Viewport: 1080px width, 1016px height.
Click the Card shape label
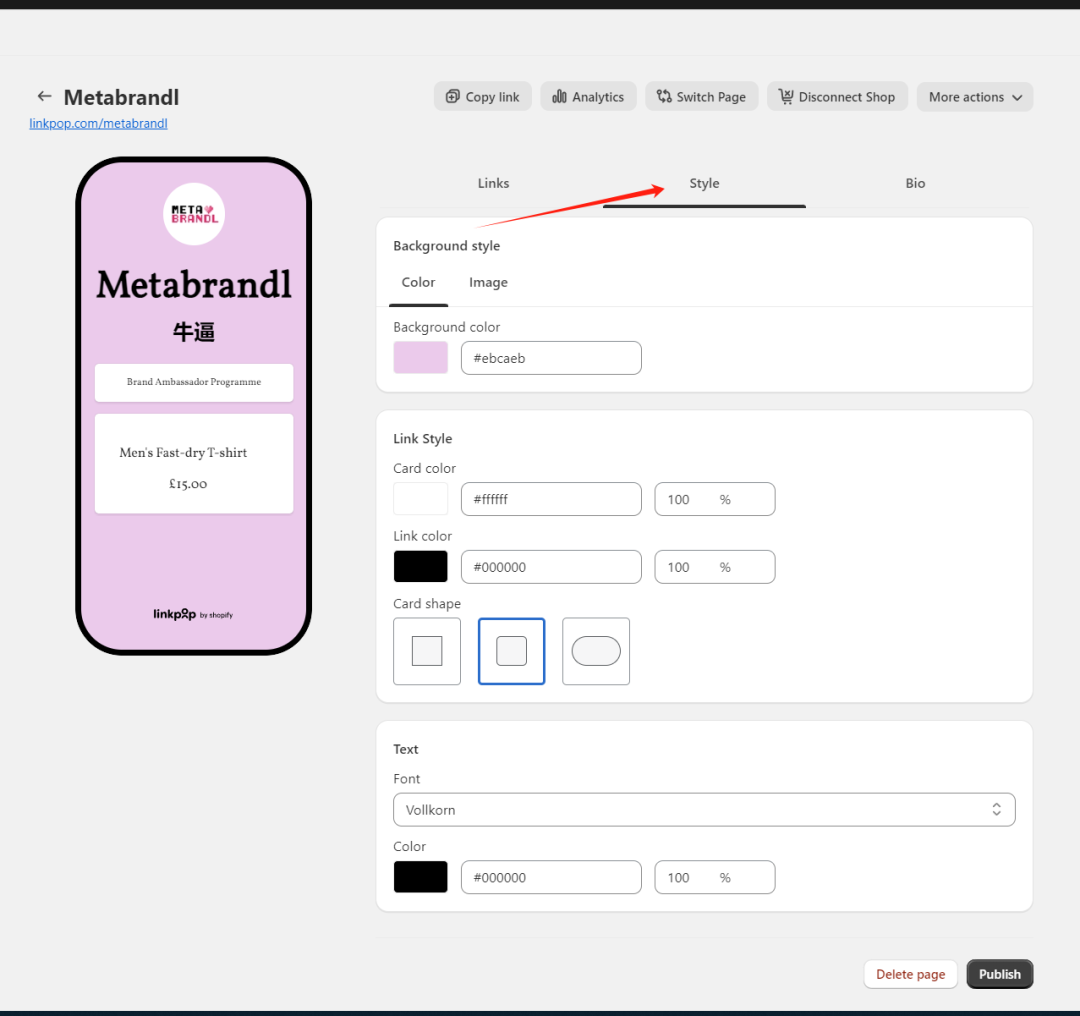427,603
